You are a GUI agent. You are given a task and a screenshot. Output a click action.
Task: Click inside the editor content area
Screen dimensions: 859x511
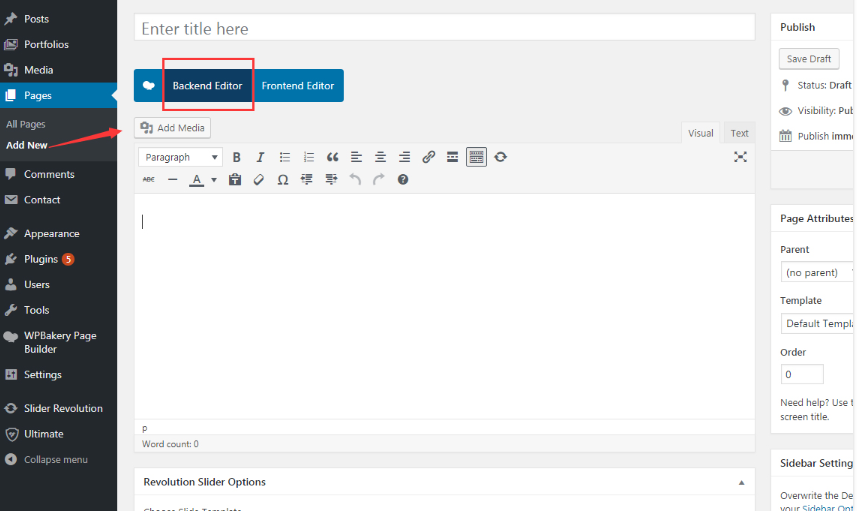click(444, 307)
